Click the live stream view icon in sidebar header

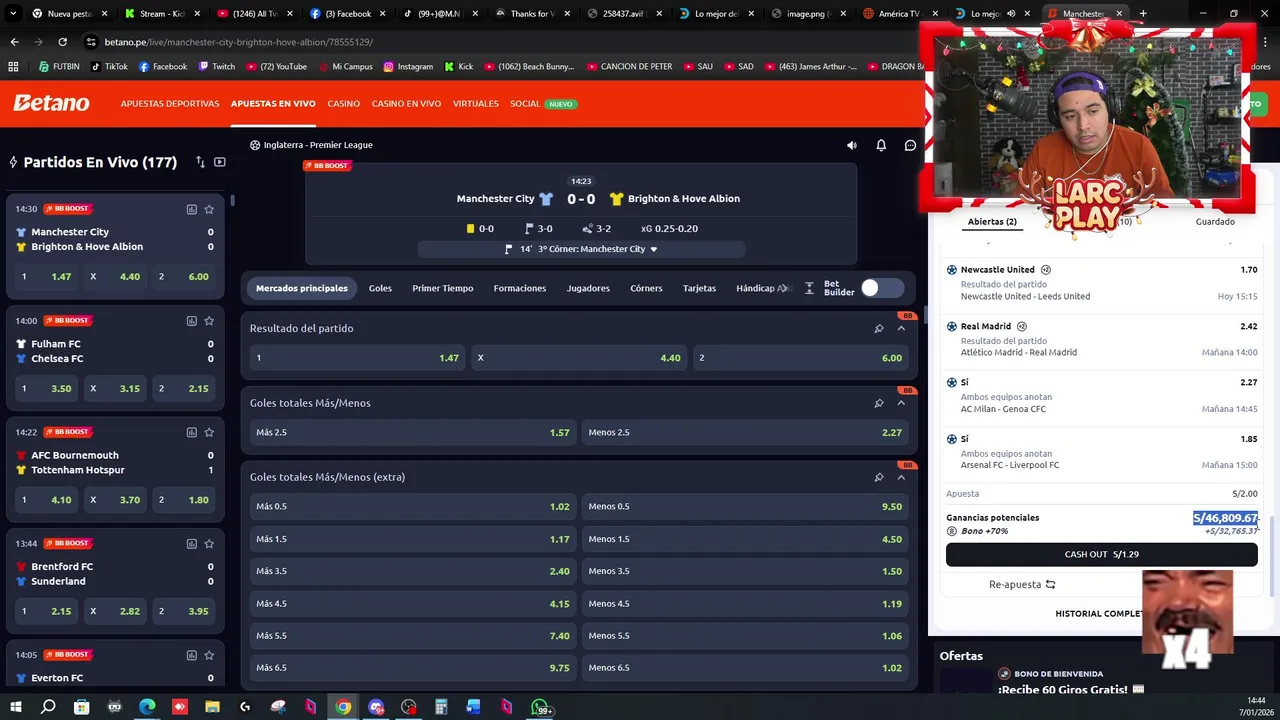click(x=220, y=162)
